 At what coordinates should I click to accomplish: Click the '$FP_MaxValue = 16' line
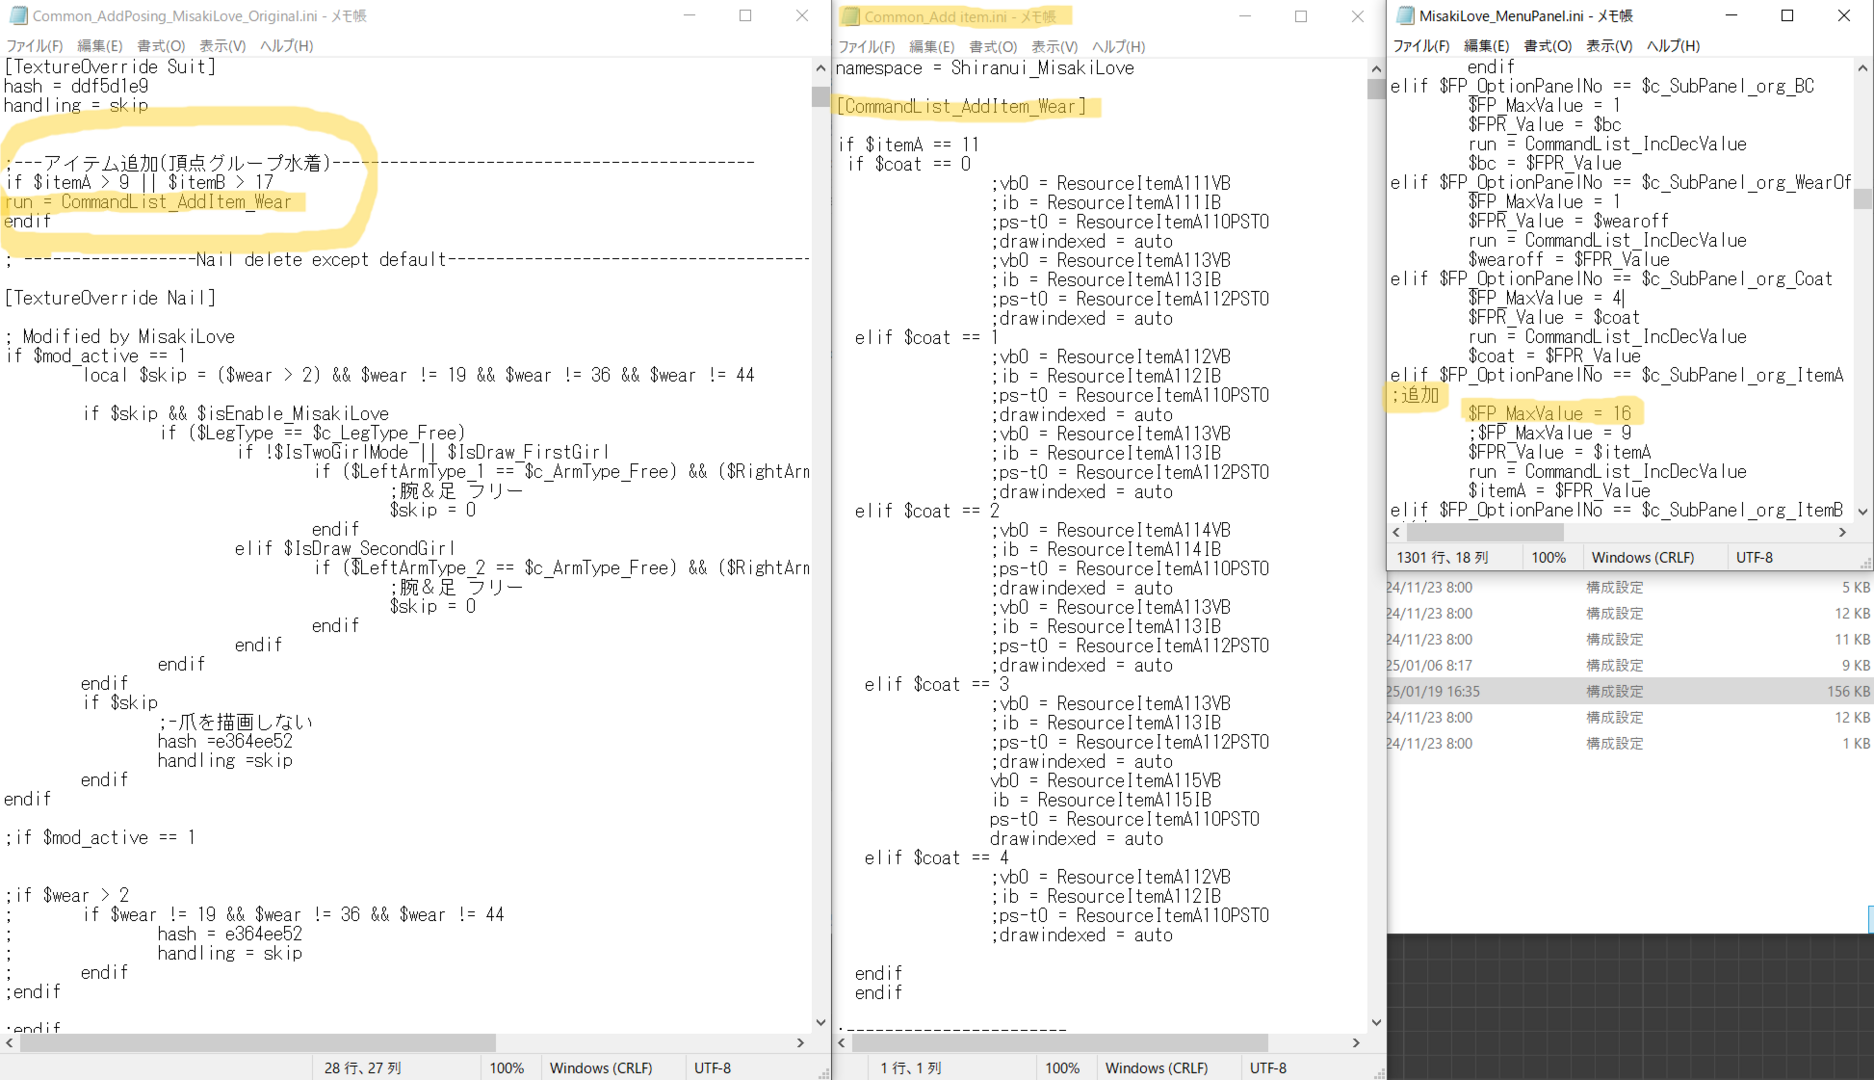point(1549,413)
